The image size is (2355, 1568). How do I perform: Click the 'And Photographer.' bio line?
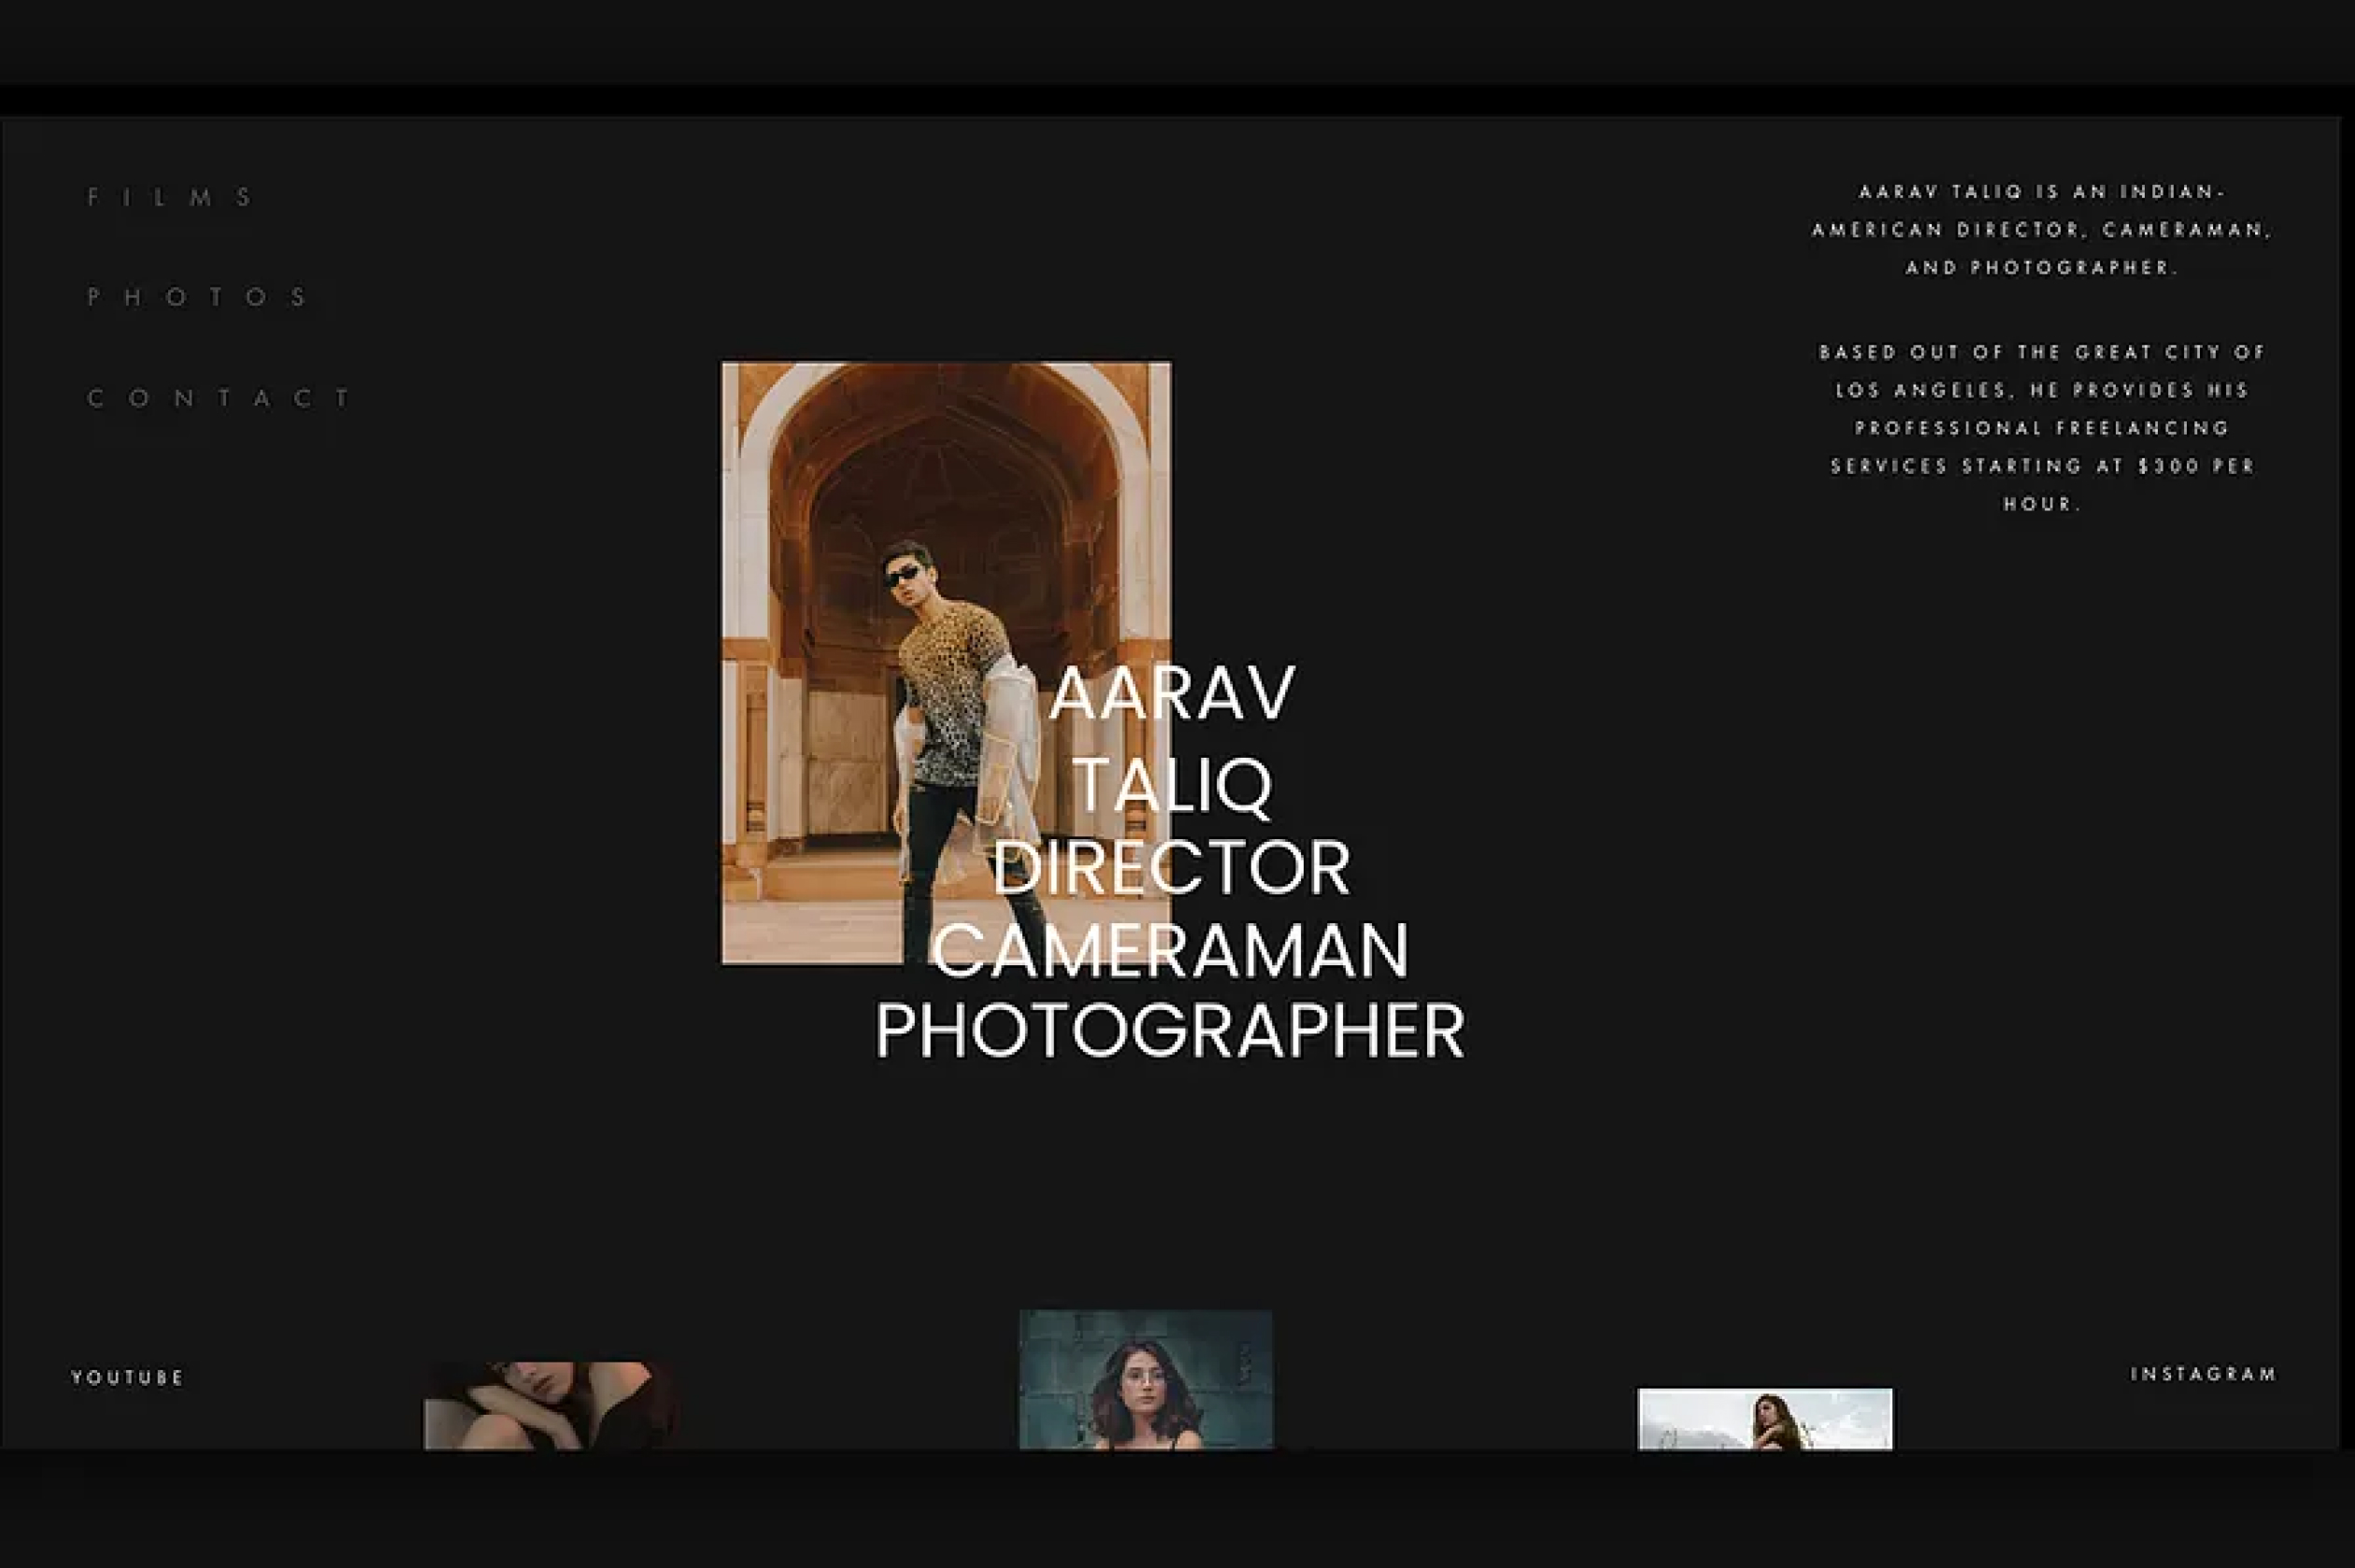[2040, 267]
